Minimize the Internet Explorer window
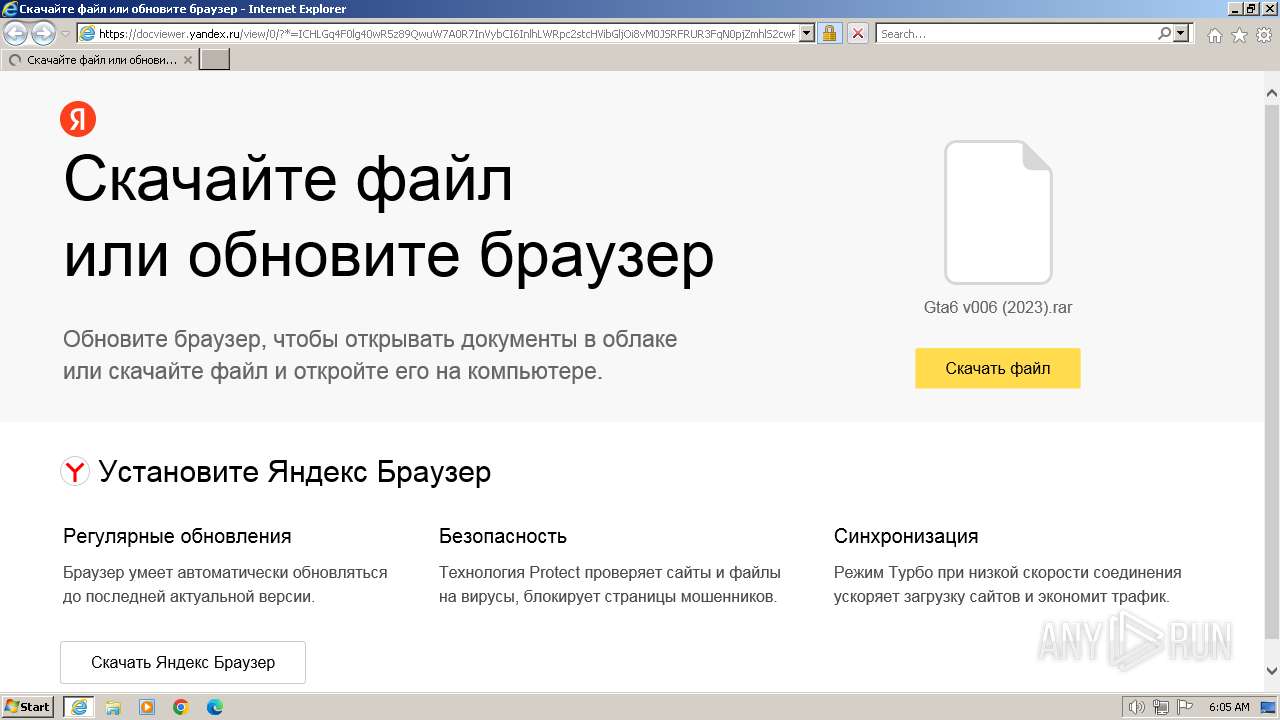This screenshot has height=720, width=1280. coord(1235,9)
